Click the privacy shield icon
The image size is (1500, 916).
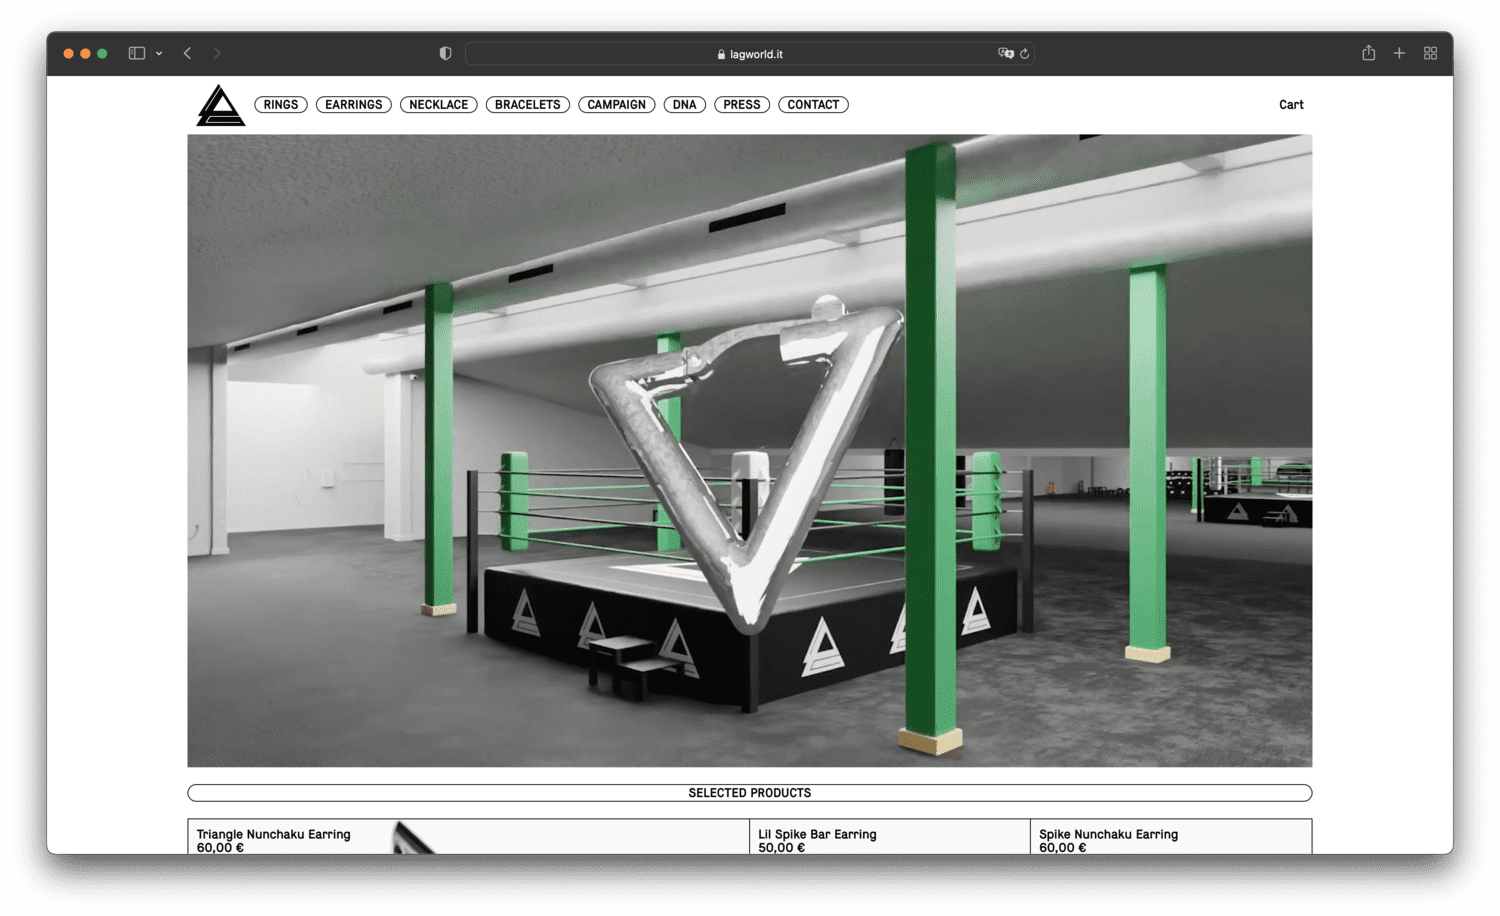pos(445,53)
